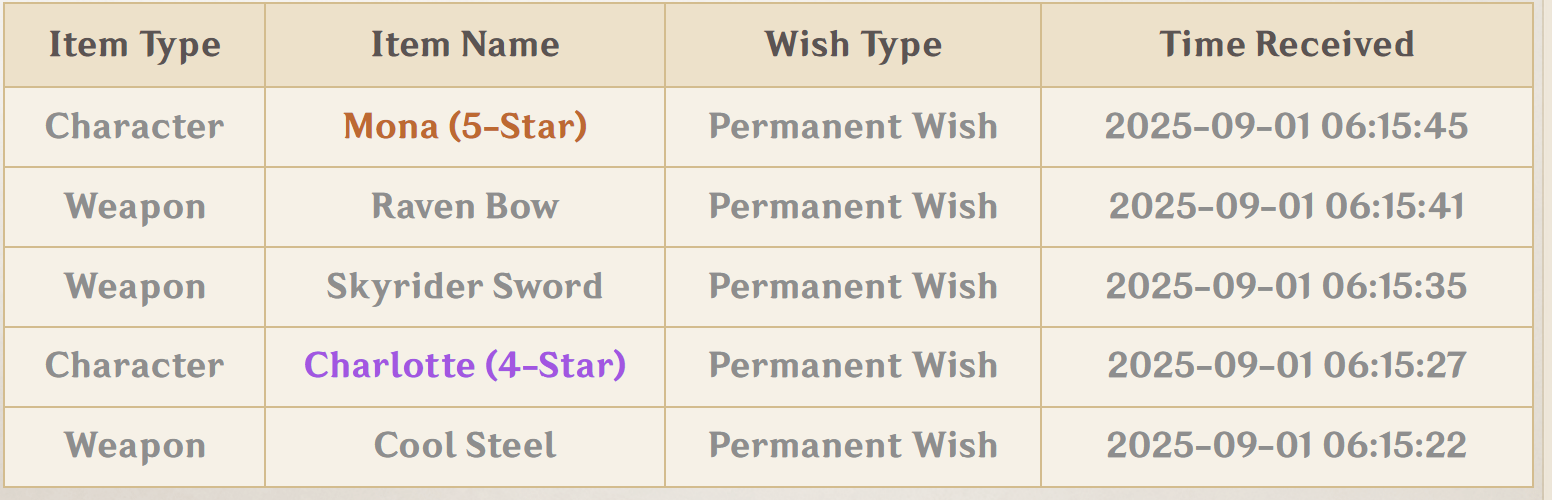This screenshot has width=1552, height=500.
Task: Click Character type cell in Charlotte row
Action: (135, 367)
